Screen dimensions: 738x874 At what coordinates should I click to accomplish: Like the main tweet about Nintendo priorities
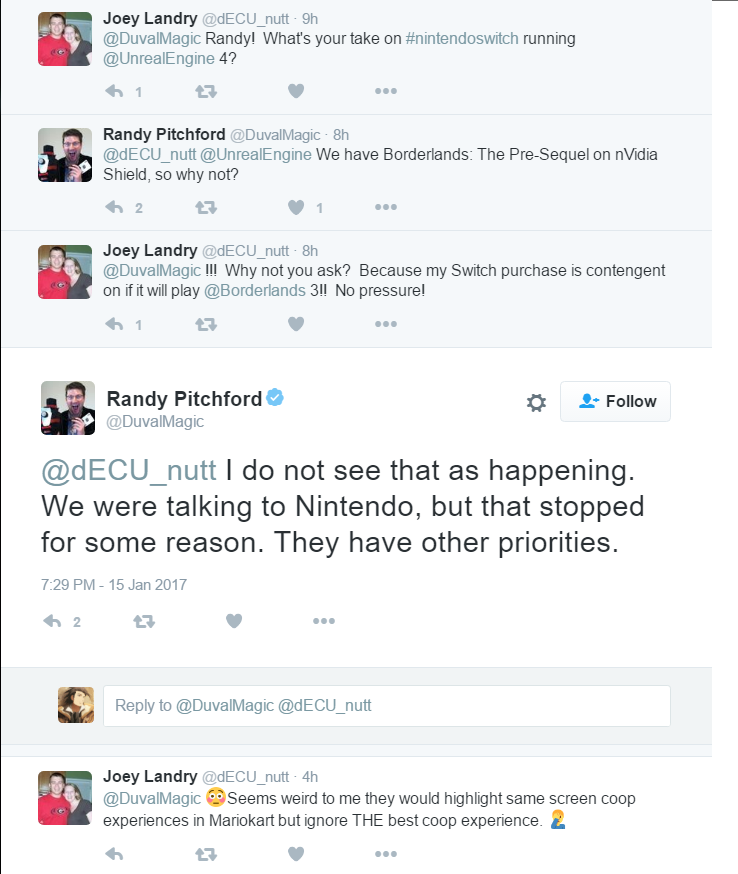pos(234,621)
